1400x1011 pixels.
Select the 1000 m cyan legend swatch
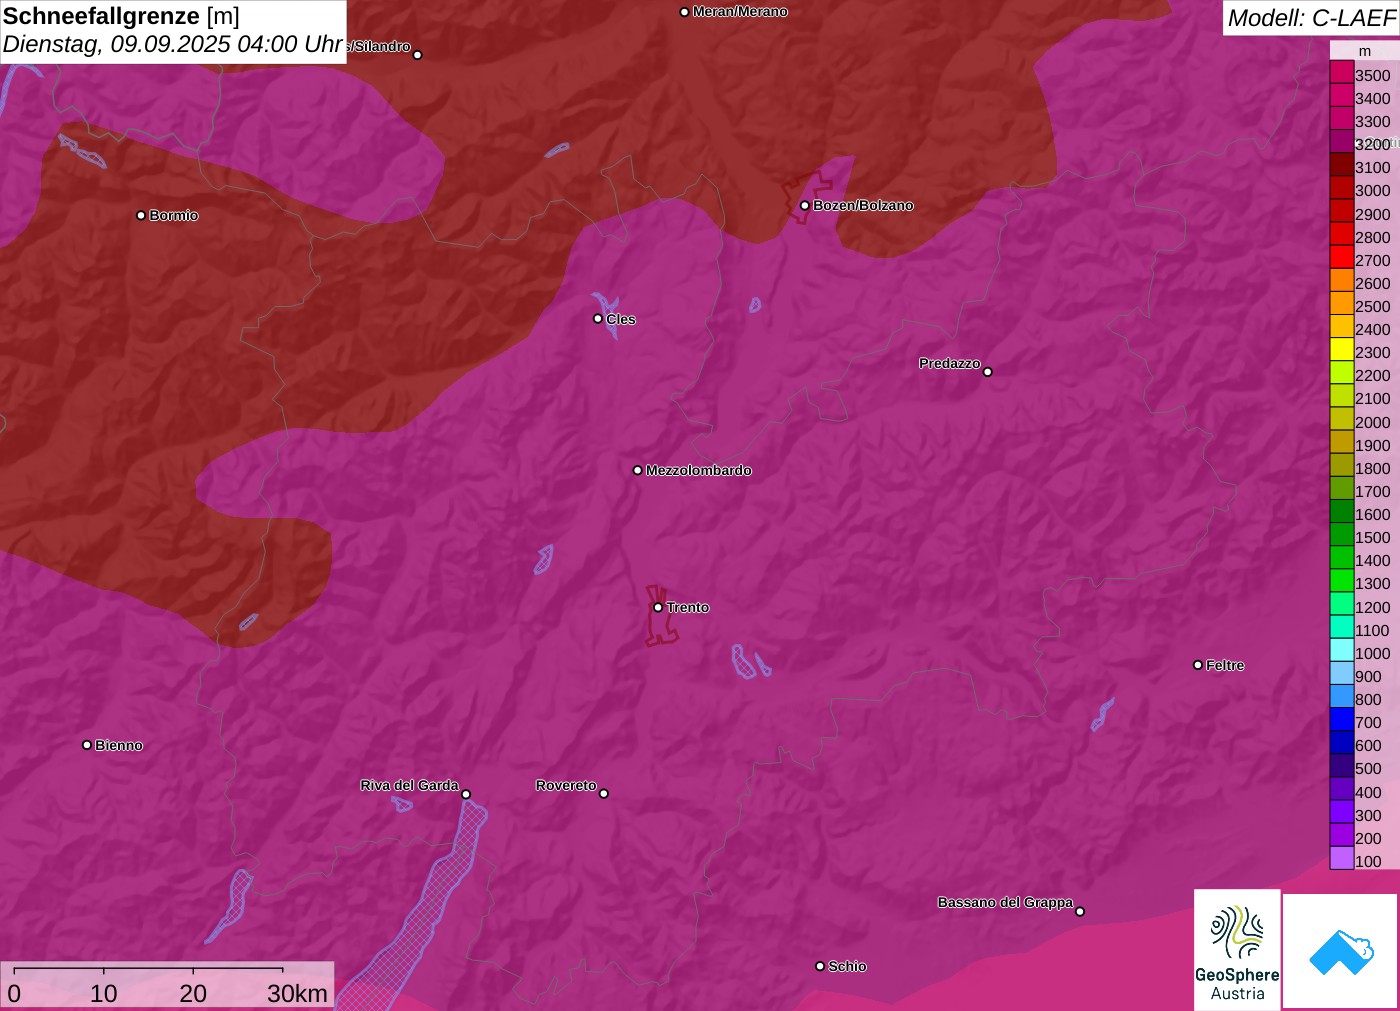1341,650
